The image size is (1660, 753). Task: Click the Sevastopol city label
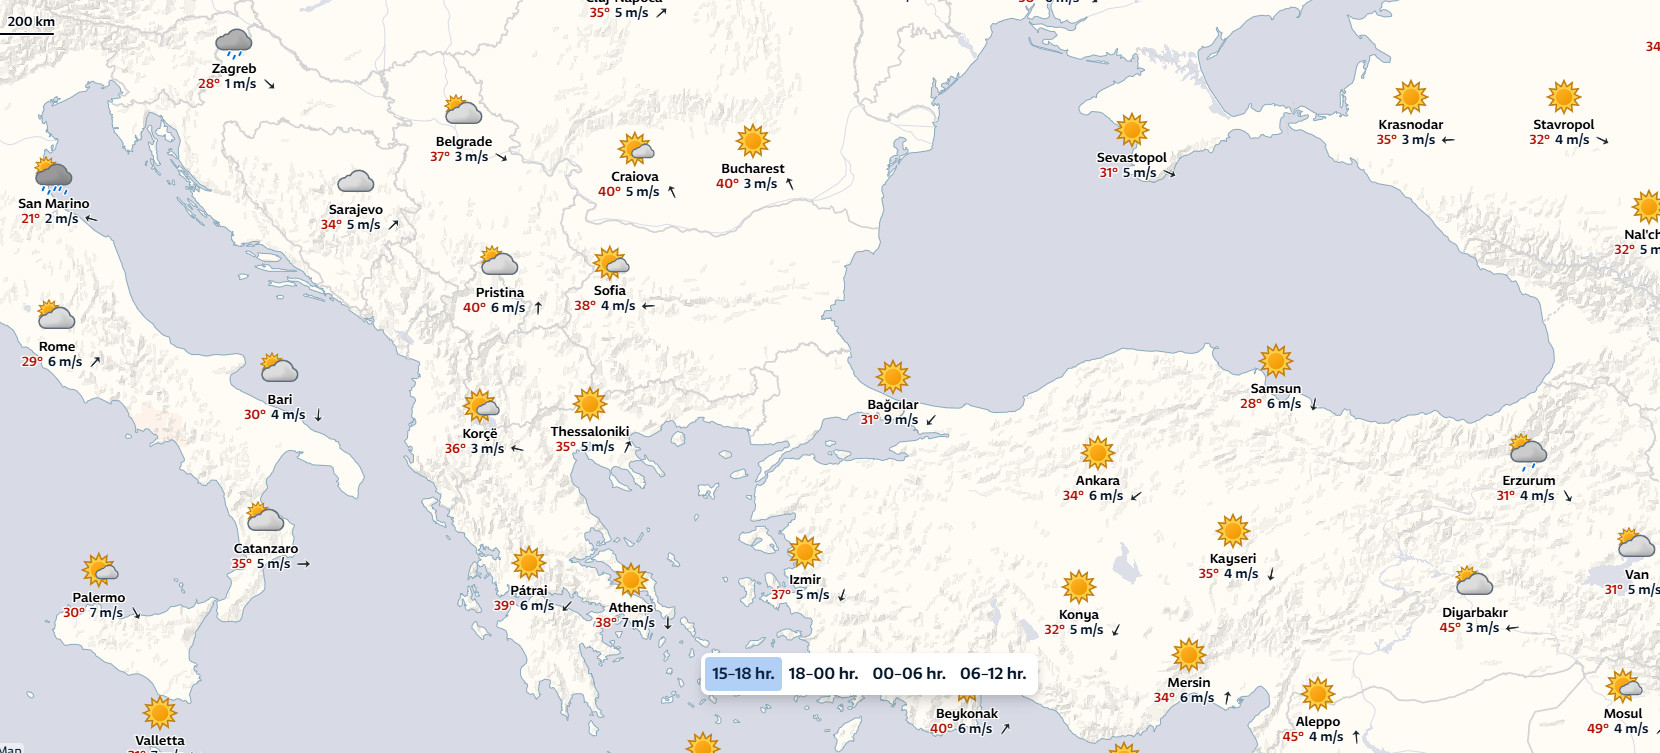[x=1132, y=158]
